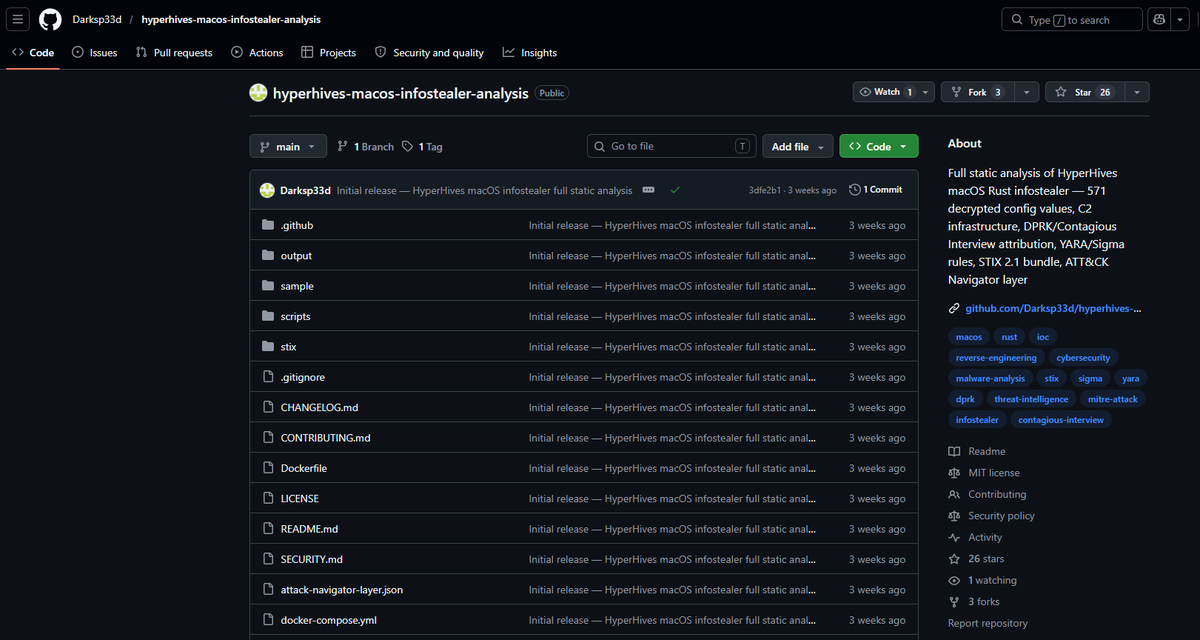Viewport: 1200px width, 640px height.
Task: View the 1 Commit history
Action: 876,190
